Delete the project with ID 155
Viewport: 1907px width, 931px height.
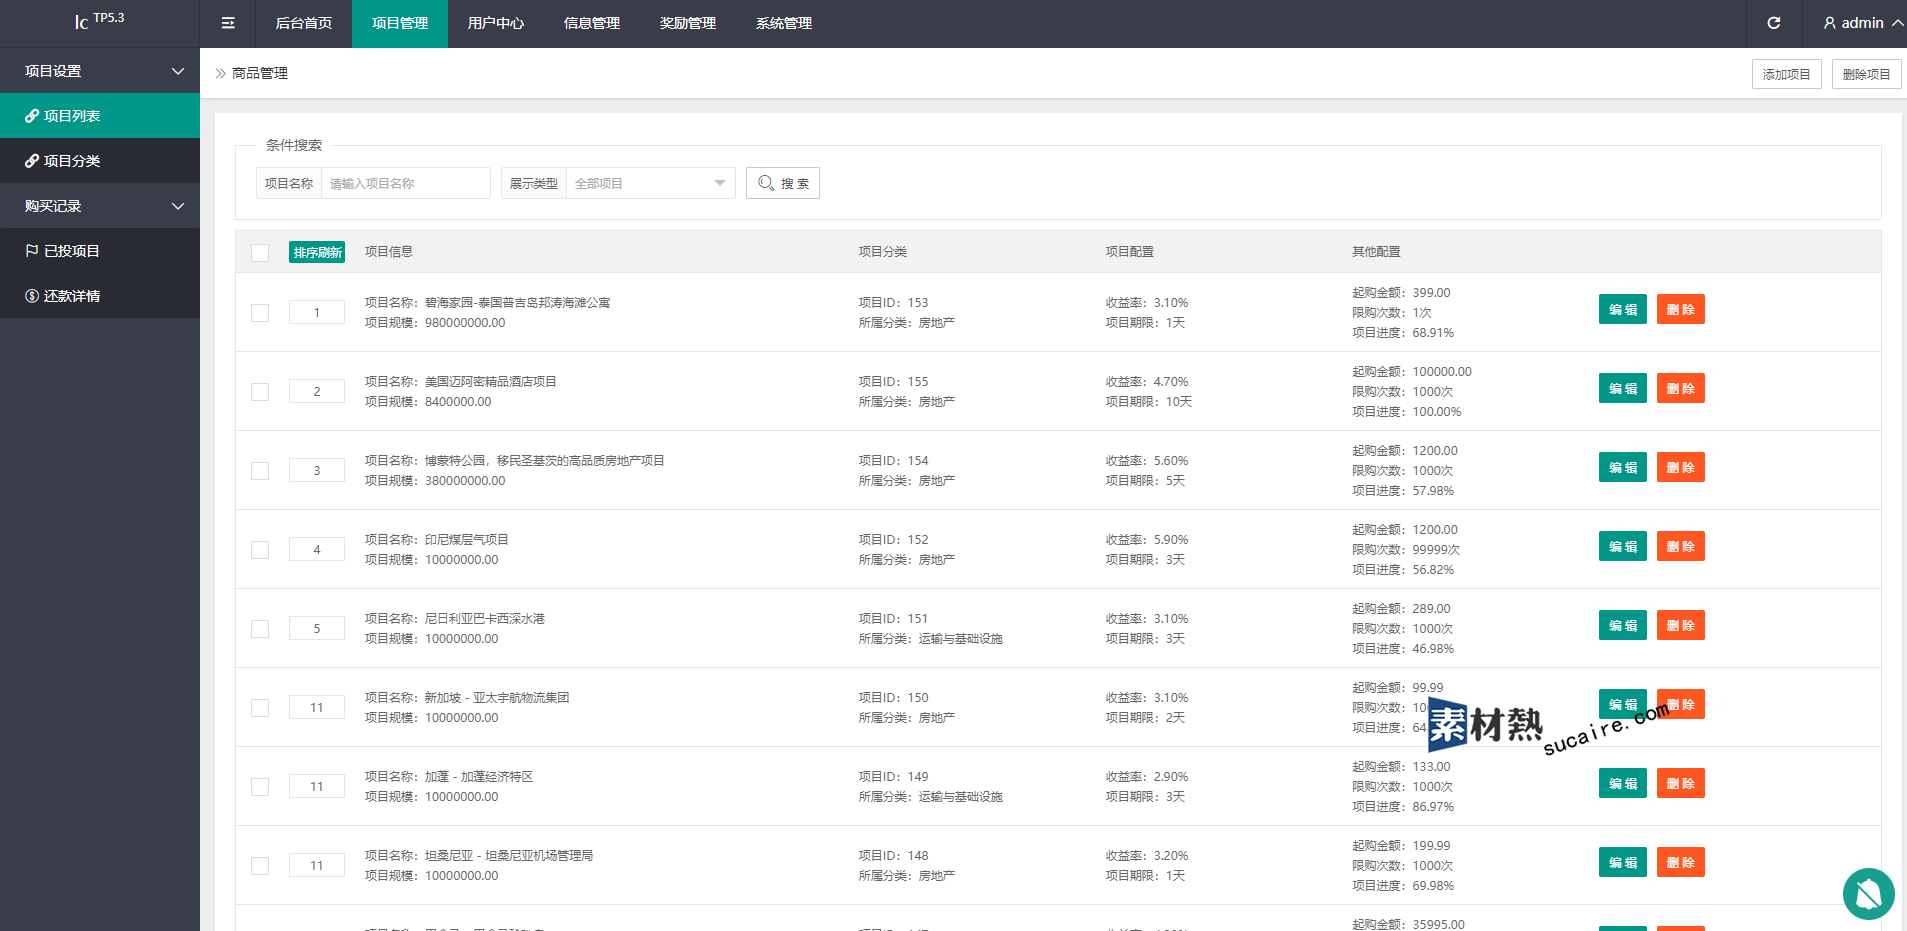pos(1680,388)
